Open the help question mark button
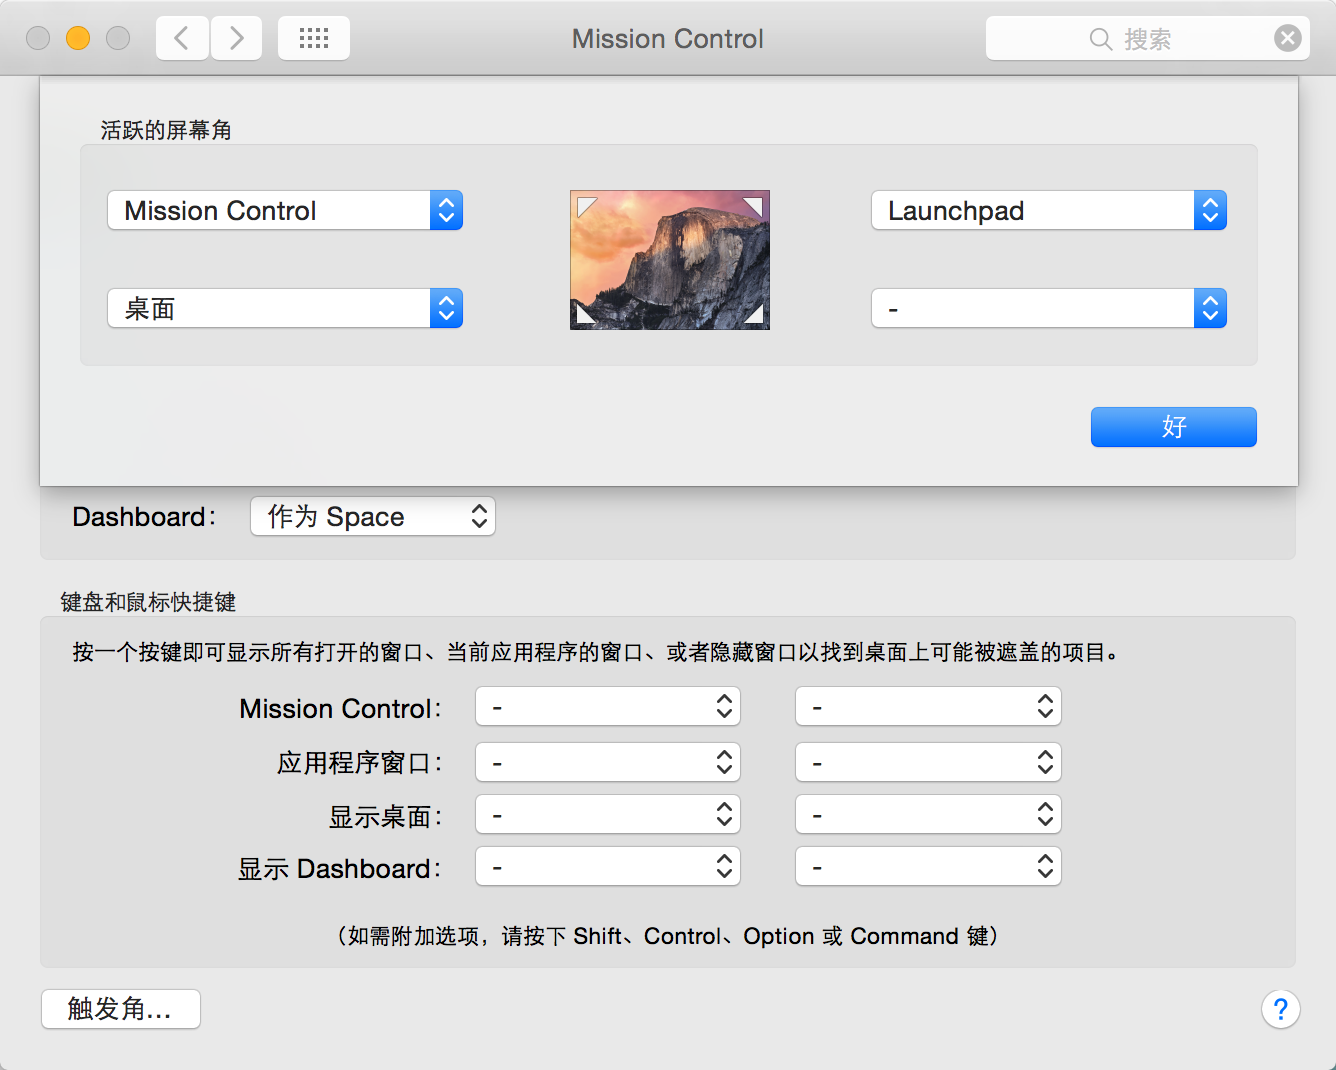Screen dimensions: 1336x1070 coord(1280,1009)
